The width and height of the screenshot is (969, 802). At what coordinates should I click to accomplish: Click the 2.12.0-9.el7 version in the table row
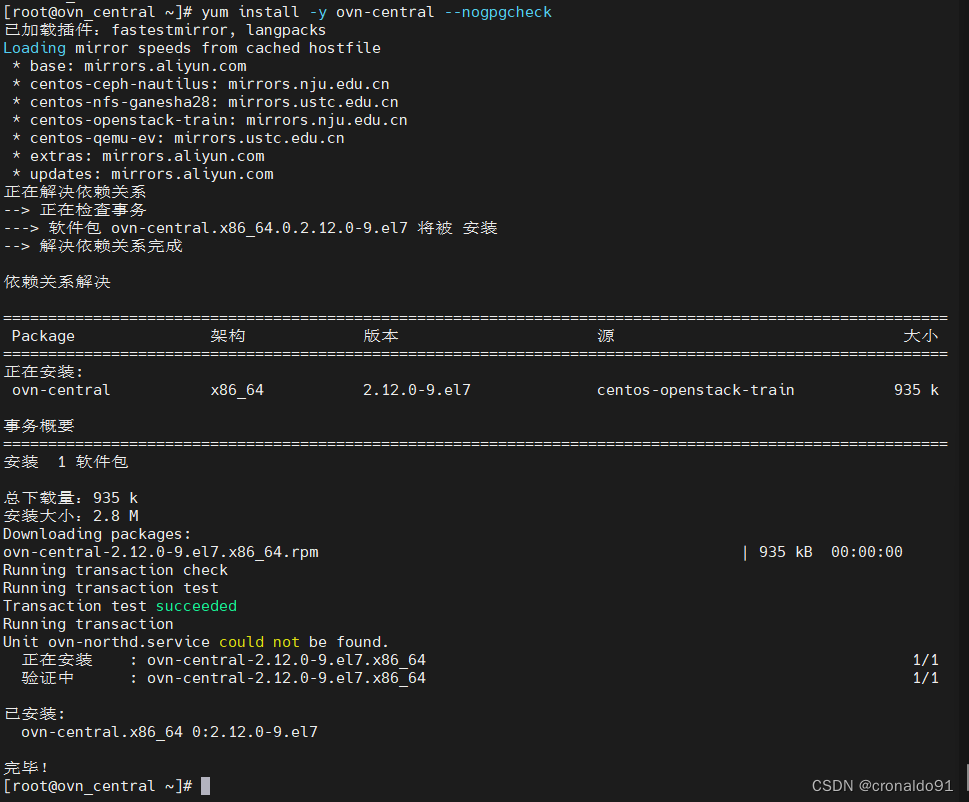pos(416,390)
